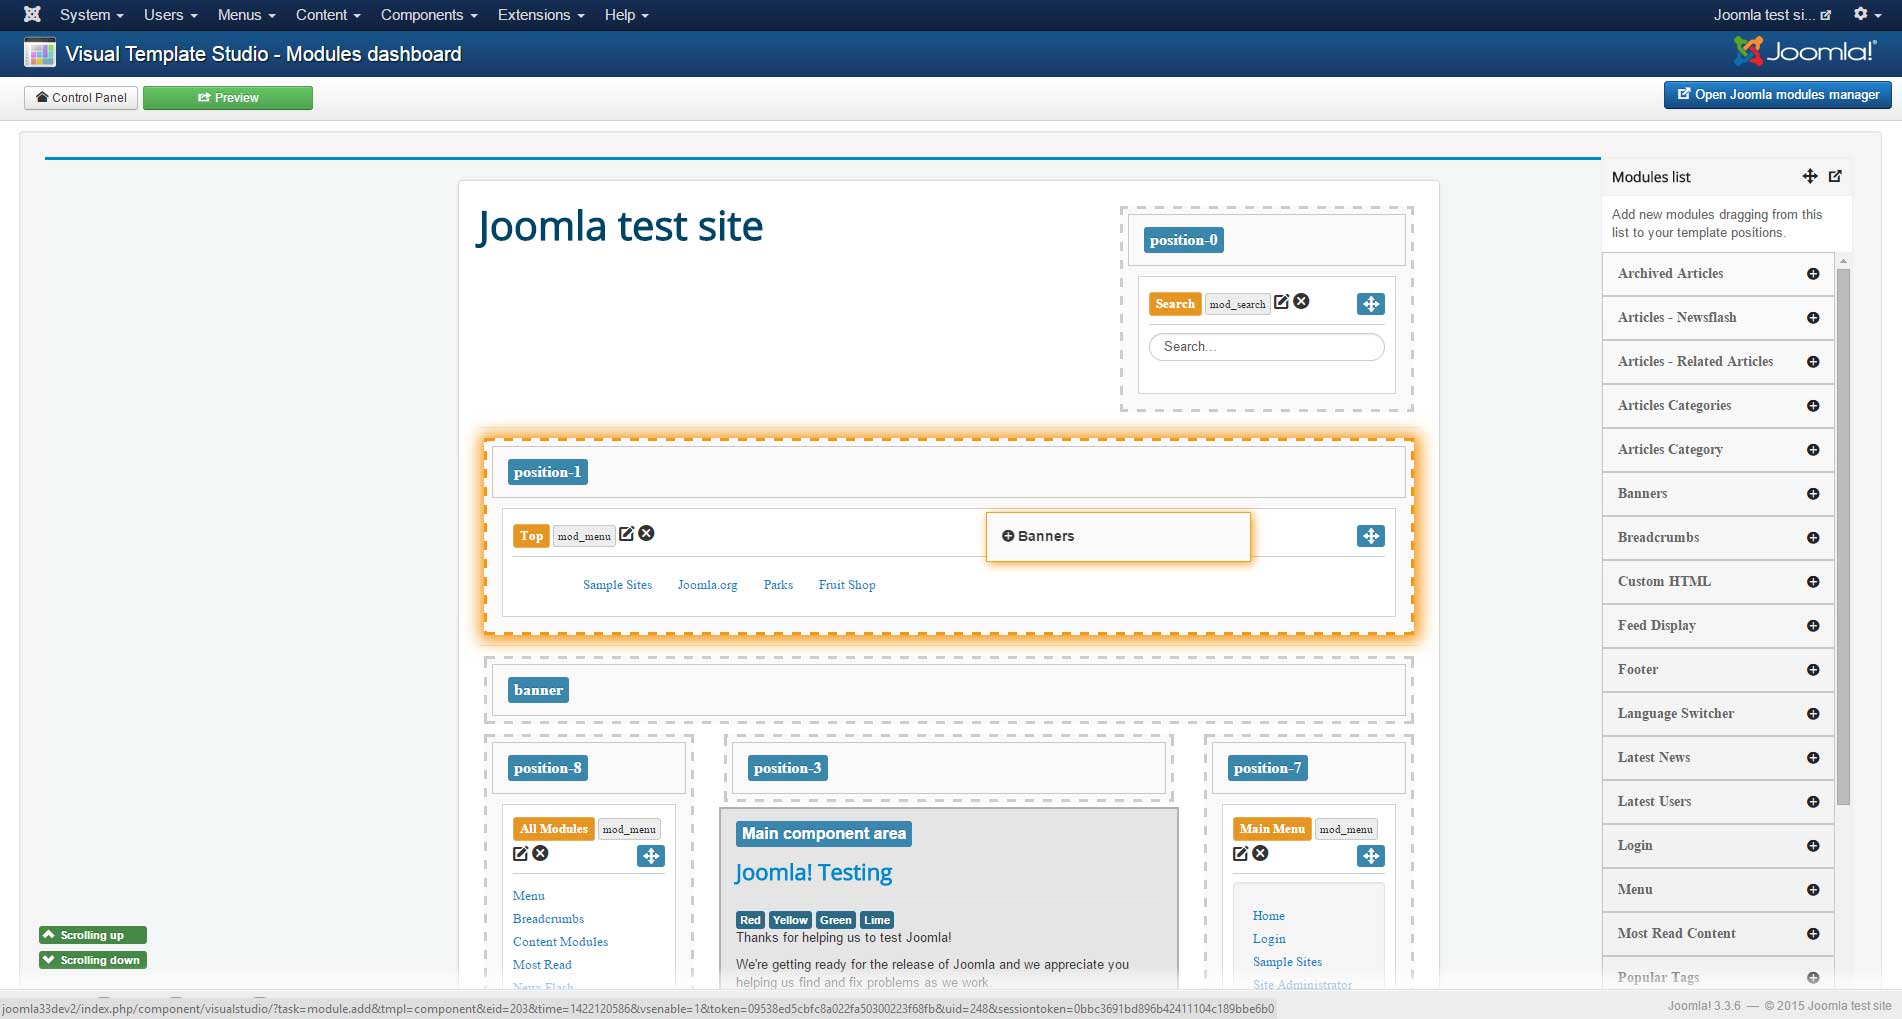This screenshot has height=1019, width=1902.
Task: Open the Extensions menu
Action: [541, 15]
